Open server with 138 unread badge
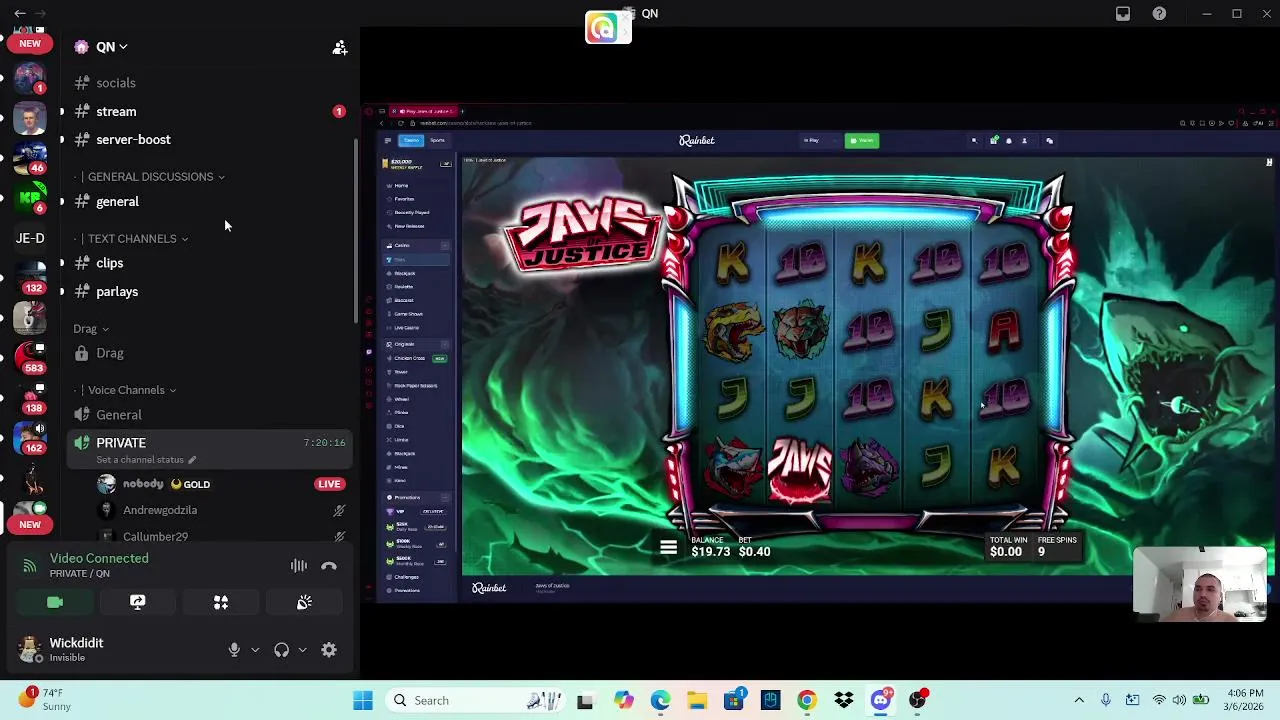 pos(30,397)
